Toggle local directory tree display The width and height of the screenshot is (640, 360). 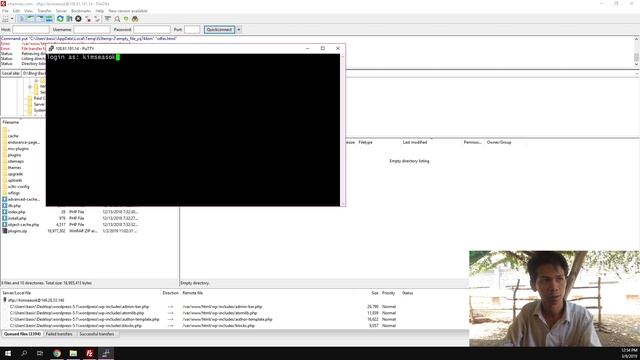tap(31, 19)
